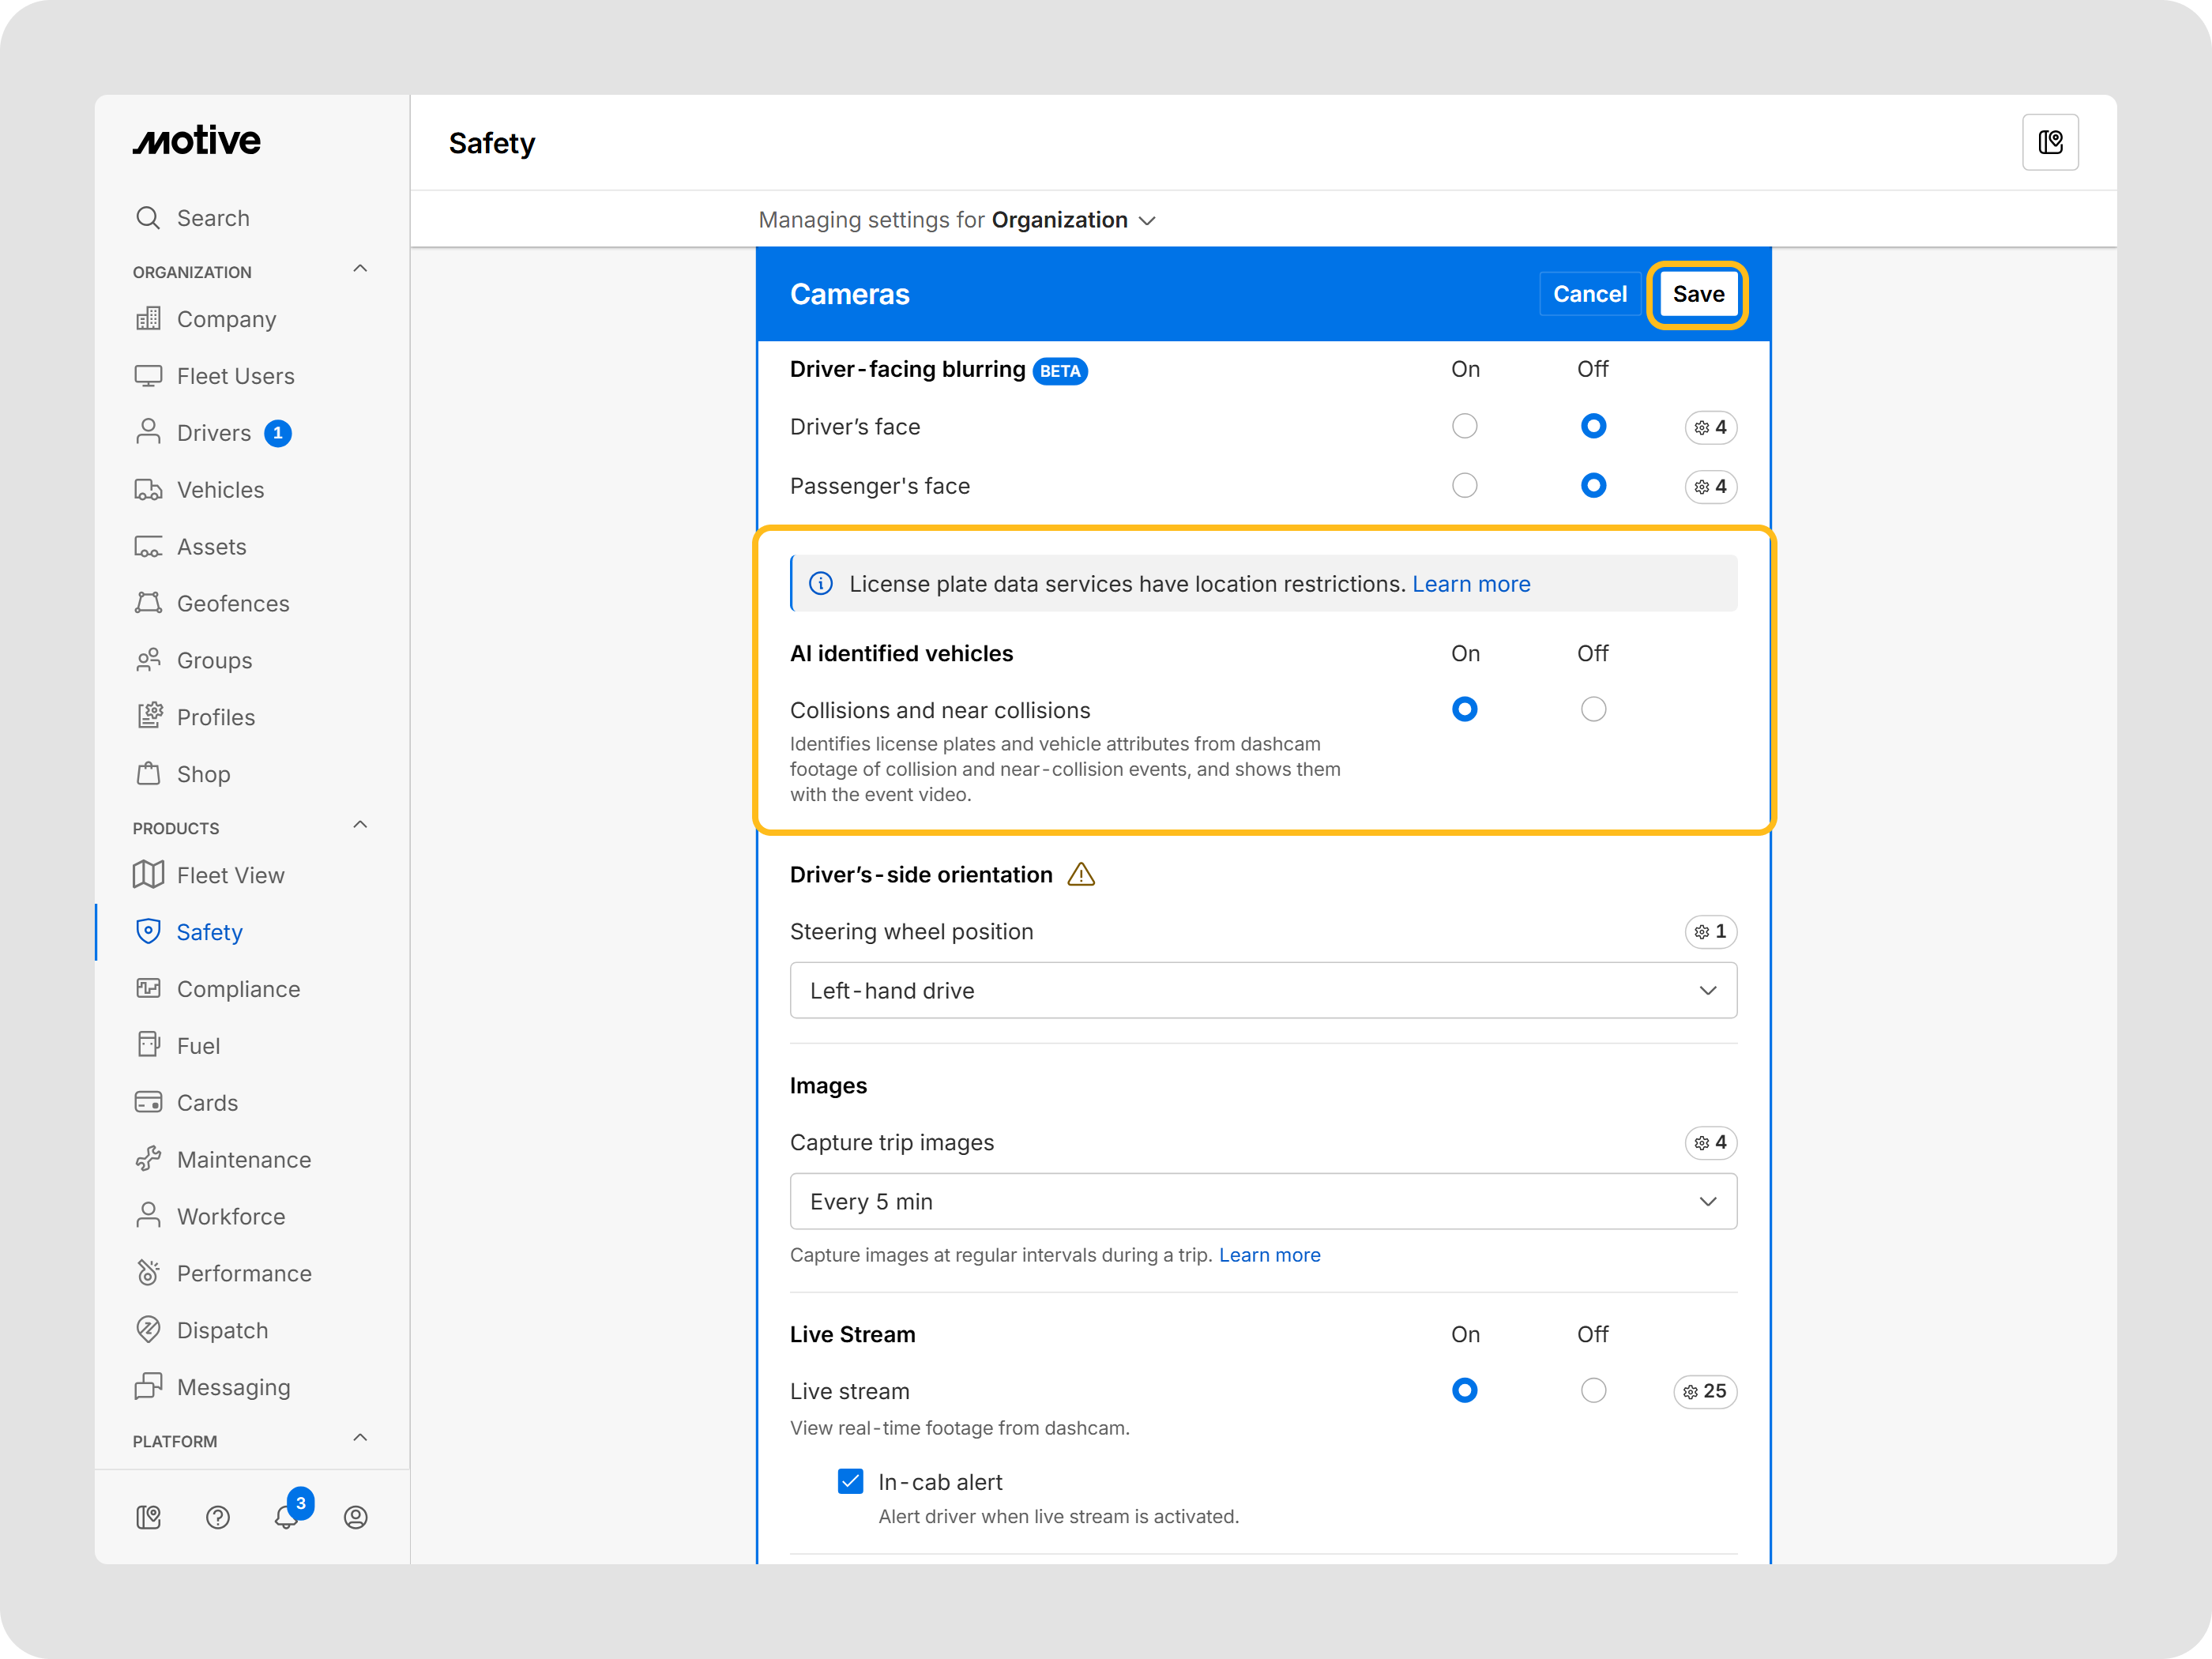Navigate to Maintenance in sidebar
Screen dimensions: 2212x1659
click(244, 1159)
